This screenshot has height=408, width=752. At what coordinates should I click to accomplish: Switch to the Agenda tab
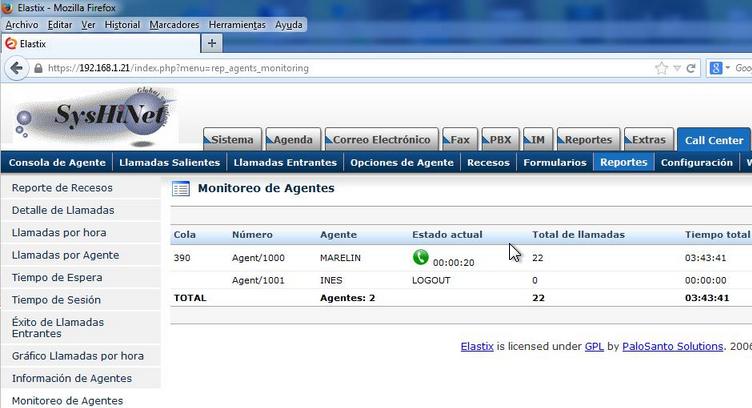293,140
